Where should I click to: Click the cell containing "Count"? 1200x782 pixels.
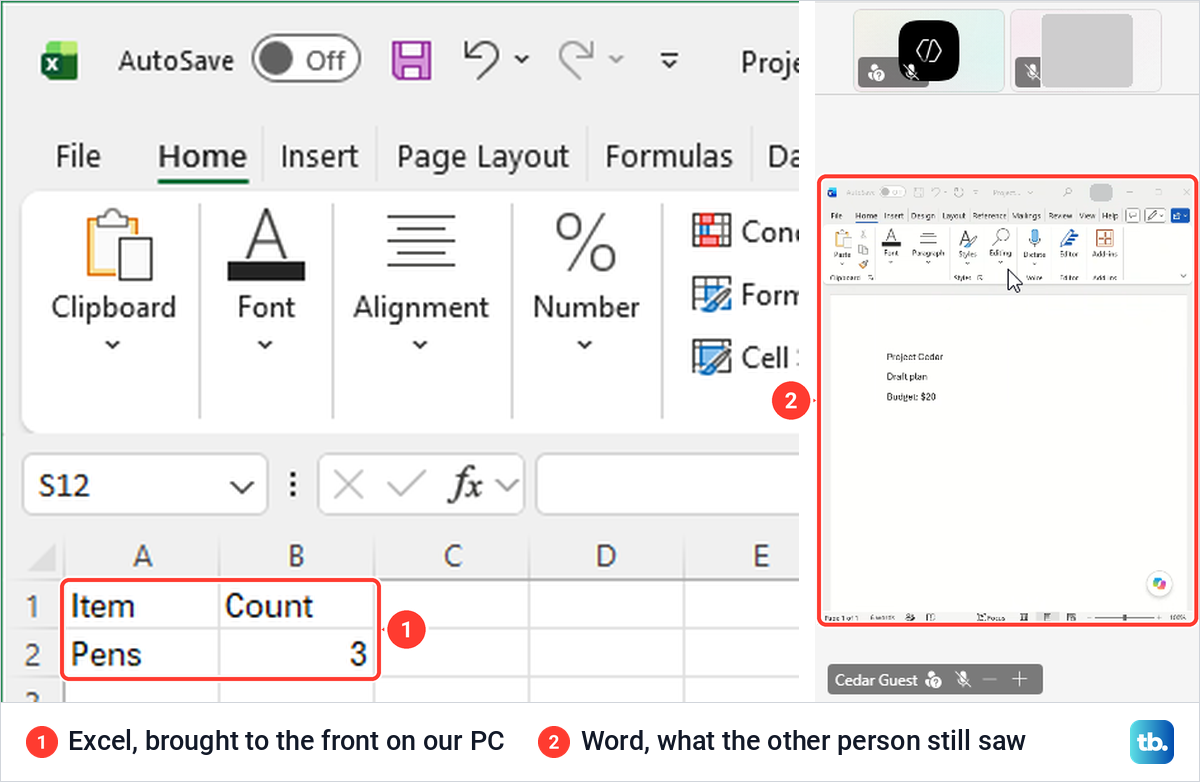(x=297, y=606)
